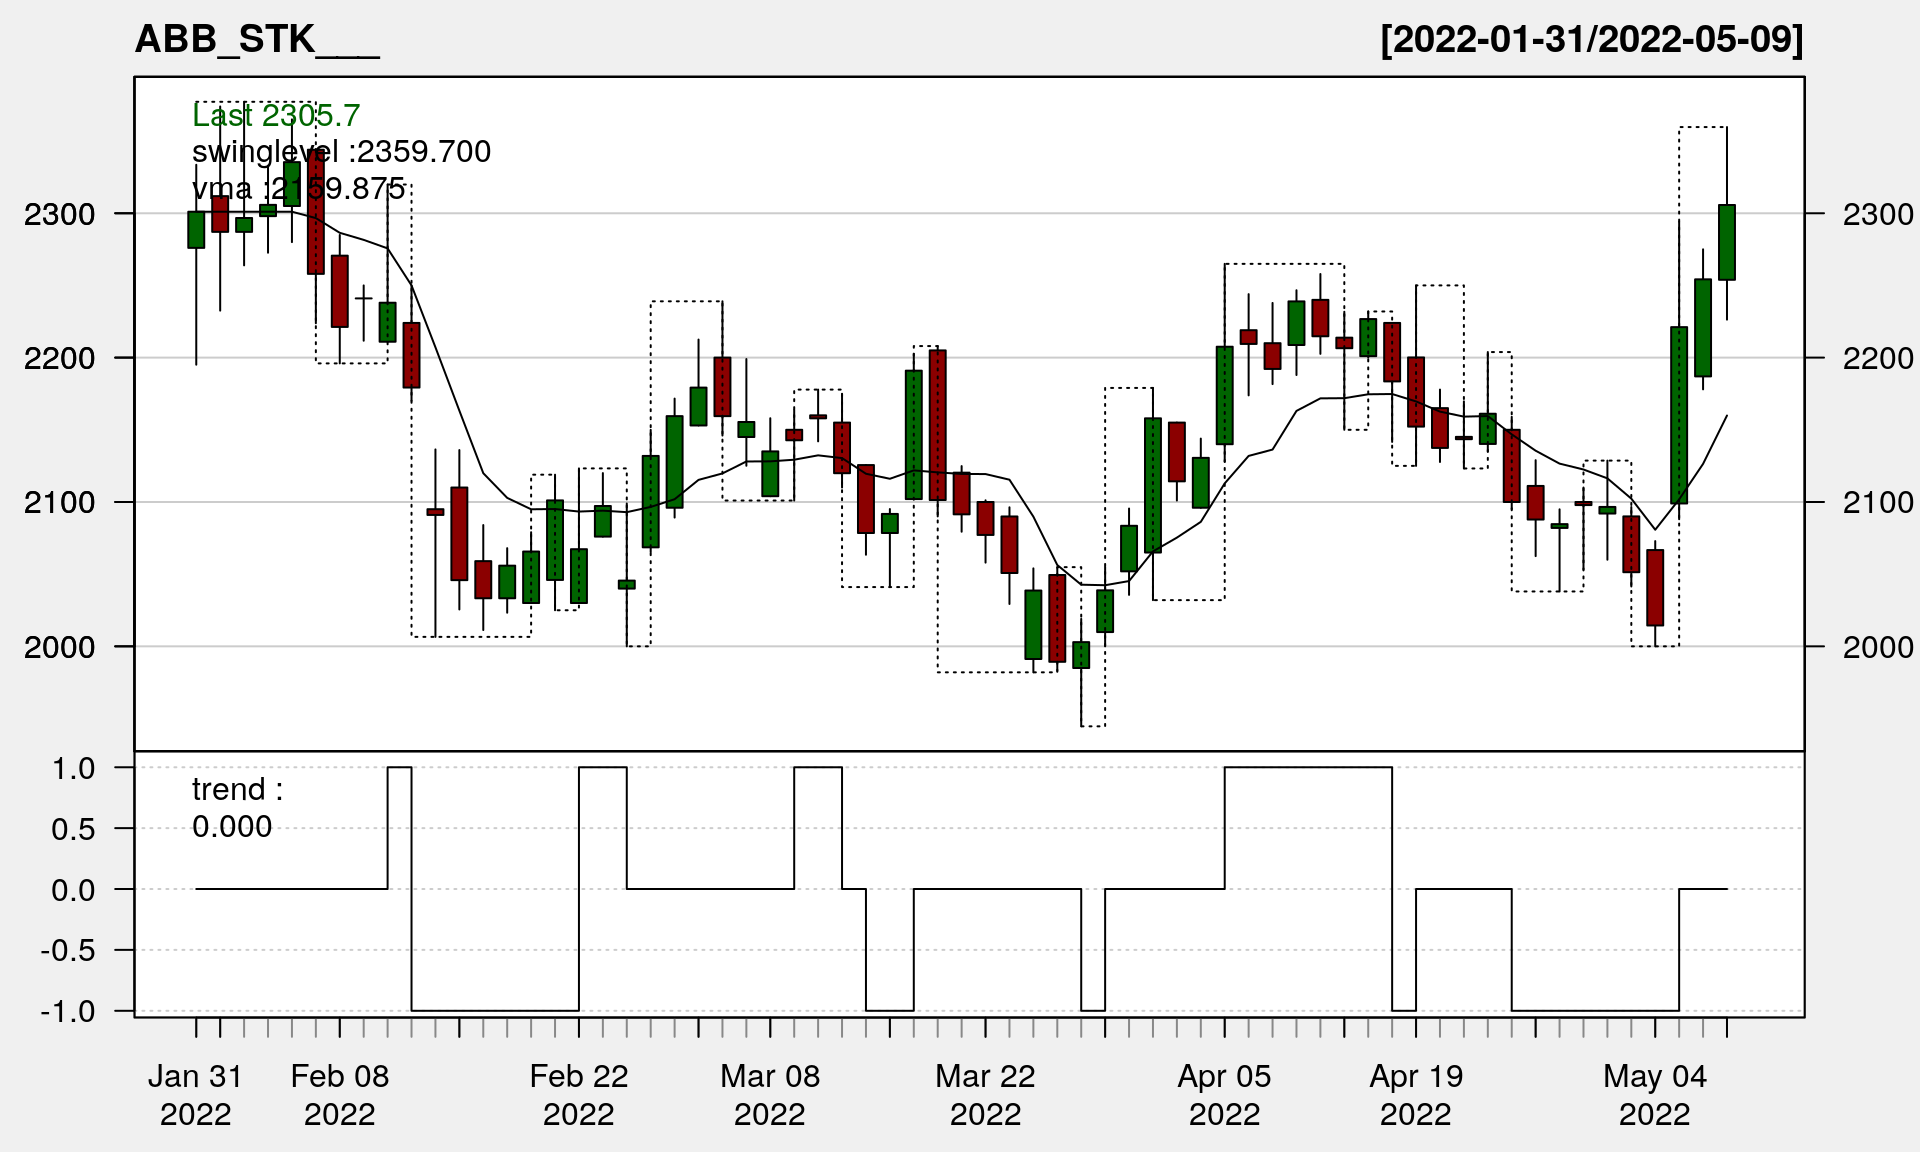Viewport: 1920px width, 1152px height.
Task: Click the last green candlestick on the right
Action: coord(1726,242)
